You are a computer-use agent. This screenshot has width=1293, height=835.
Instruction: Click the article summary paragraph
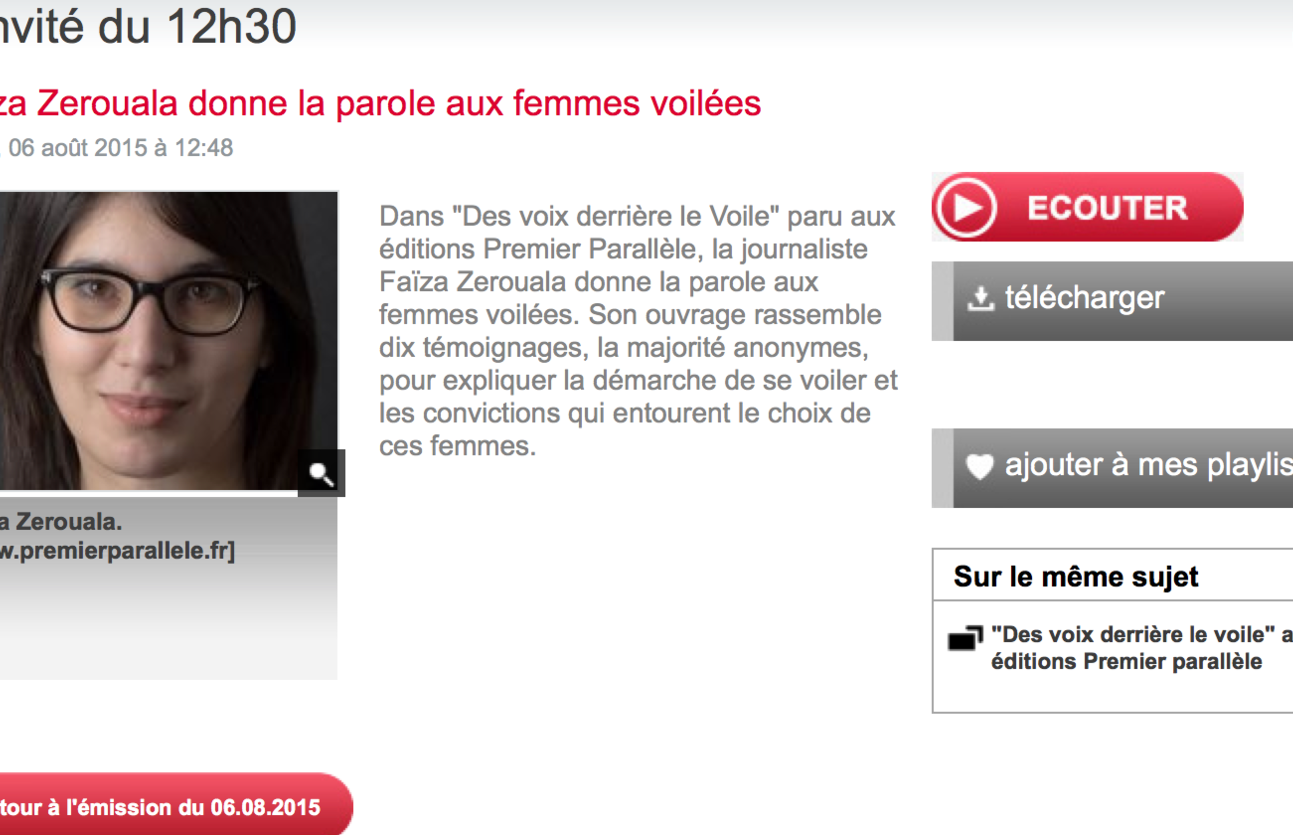(638, 331)
